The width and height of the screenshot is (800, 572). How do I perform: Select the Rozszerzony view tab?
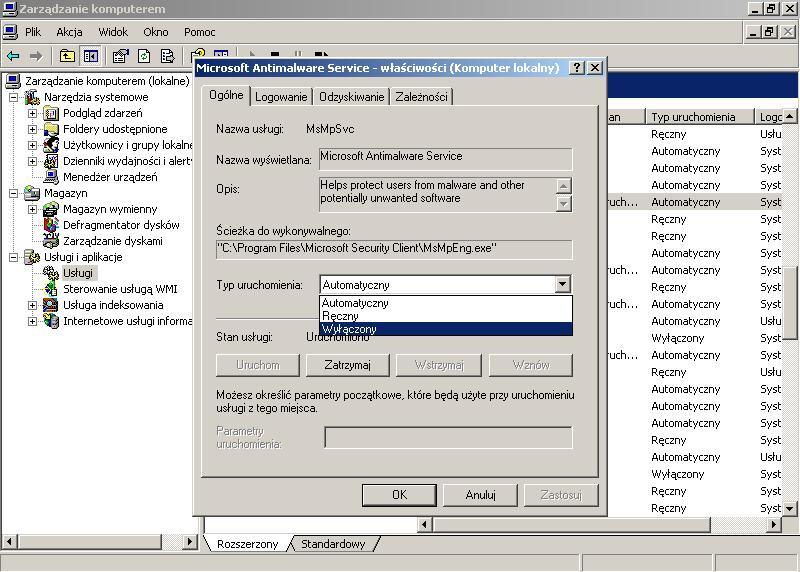(247, 544)
